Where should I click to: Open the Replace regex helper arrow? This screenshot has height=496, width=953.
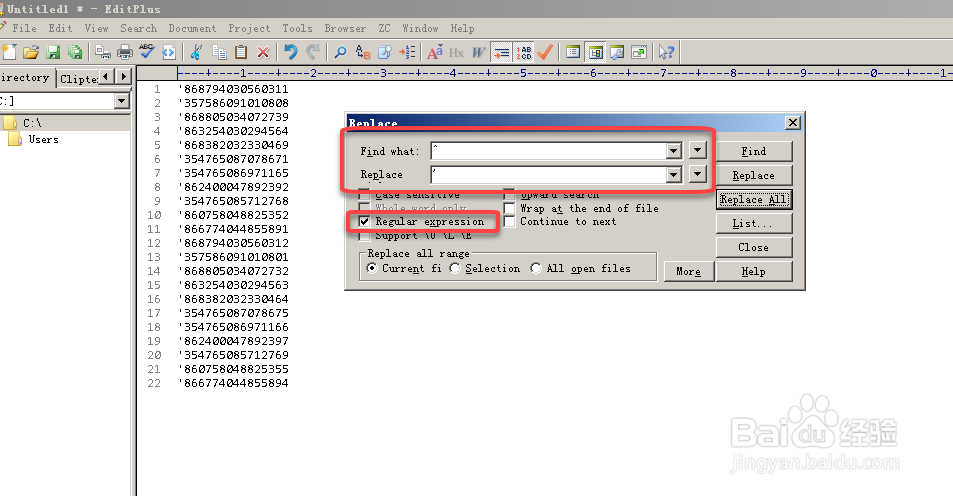click(x=698, y=174)
